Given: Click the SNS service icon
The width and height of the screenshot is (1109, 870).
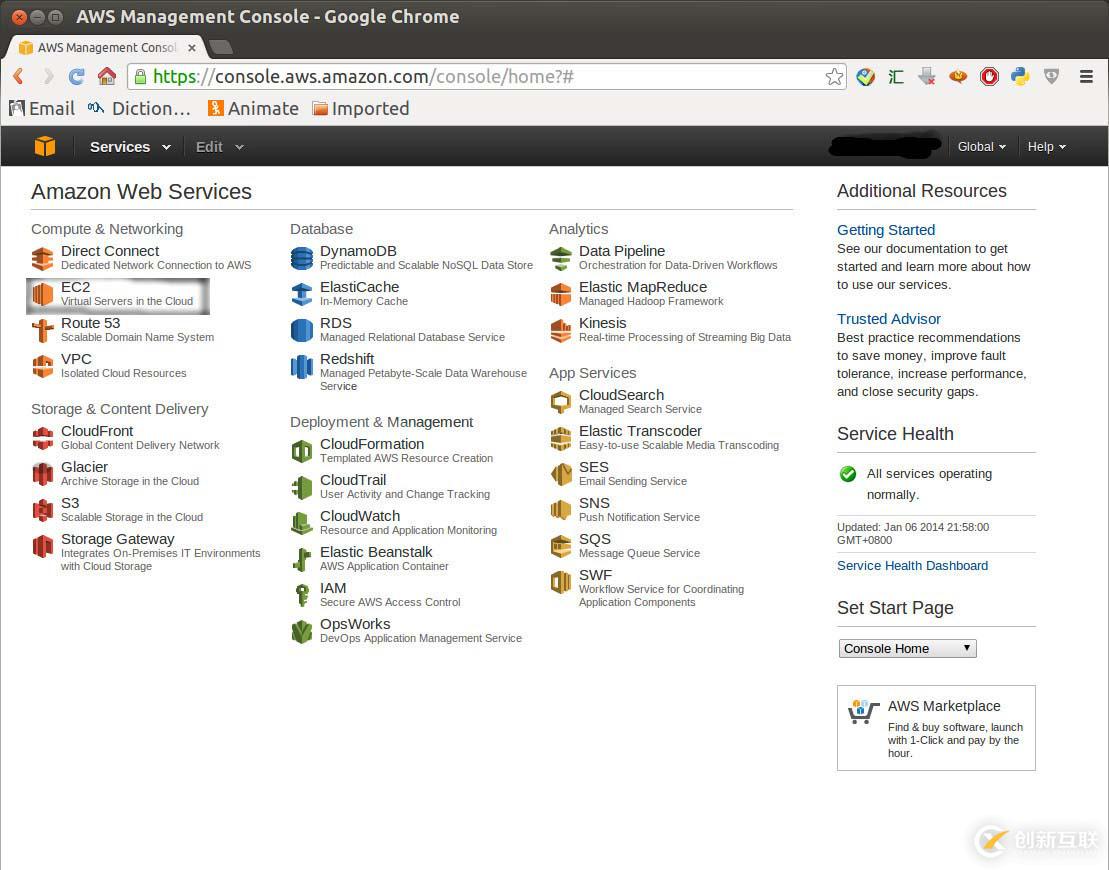Looking at the screenshot, I should click(x=561, y=510).
